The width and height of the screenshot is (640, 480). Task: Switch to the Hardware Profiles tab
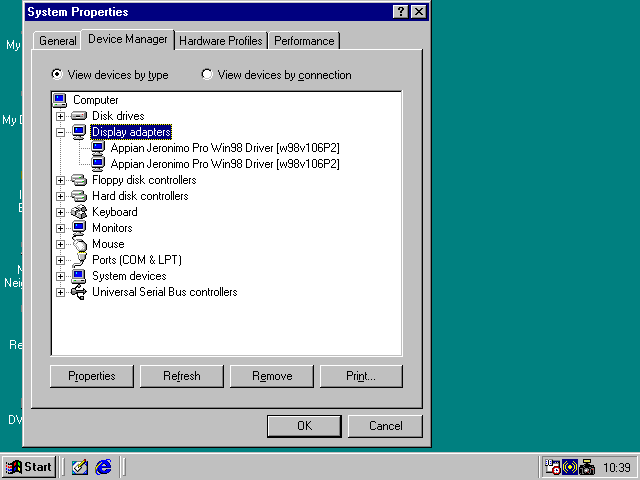point(221,41)
